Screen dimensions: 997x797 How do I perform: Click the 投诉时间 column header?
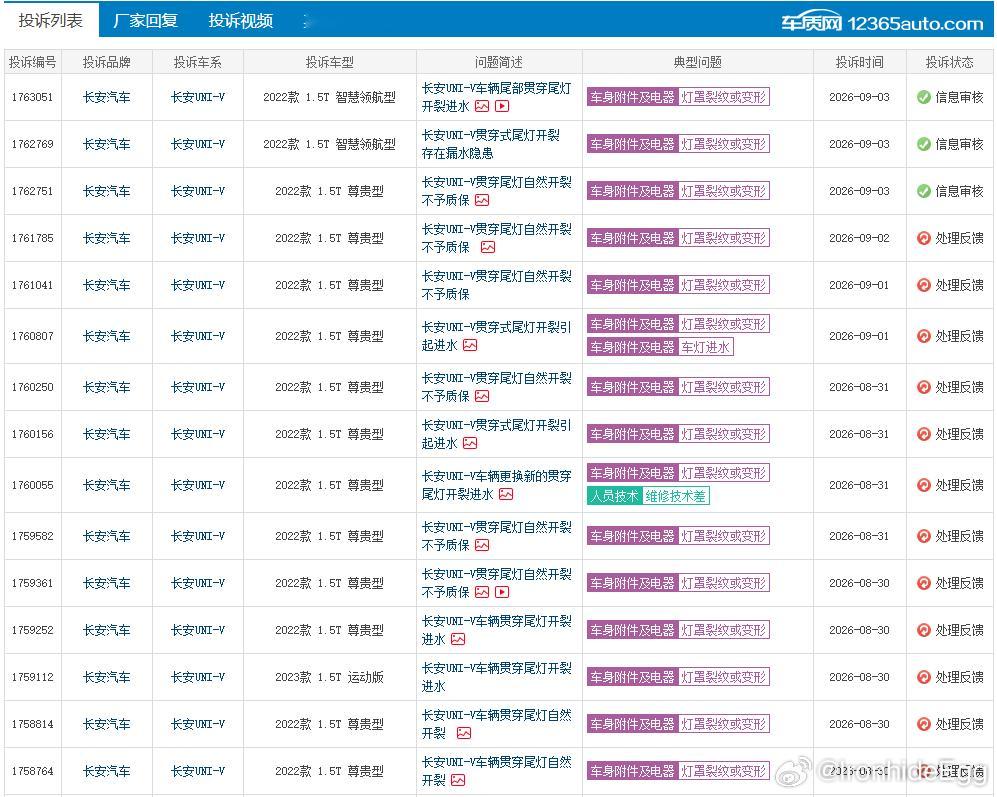[x=860, y=62]
